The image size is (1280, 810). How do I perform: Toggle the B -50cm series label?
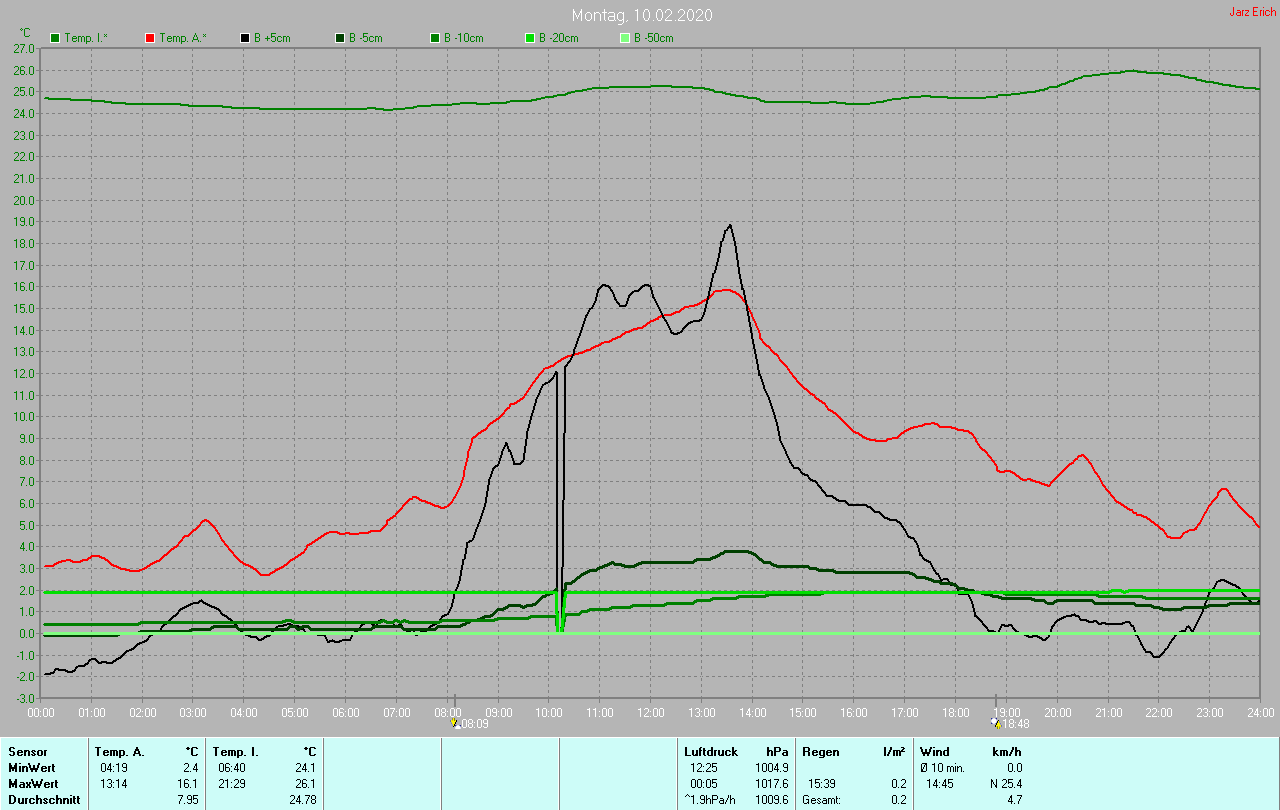654,38
